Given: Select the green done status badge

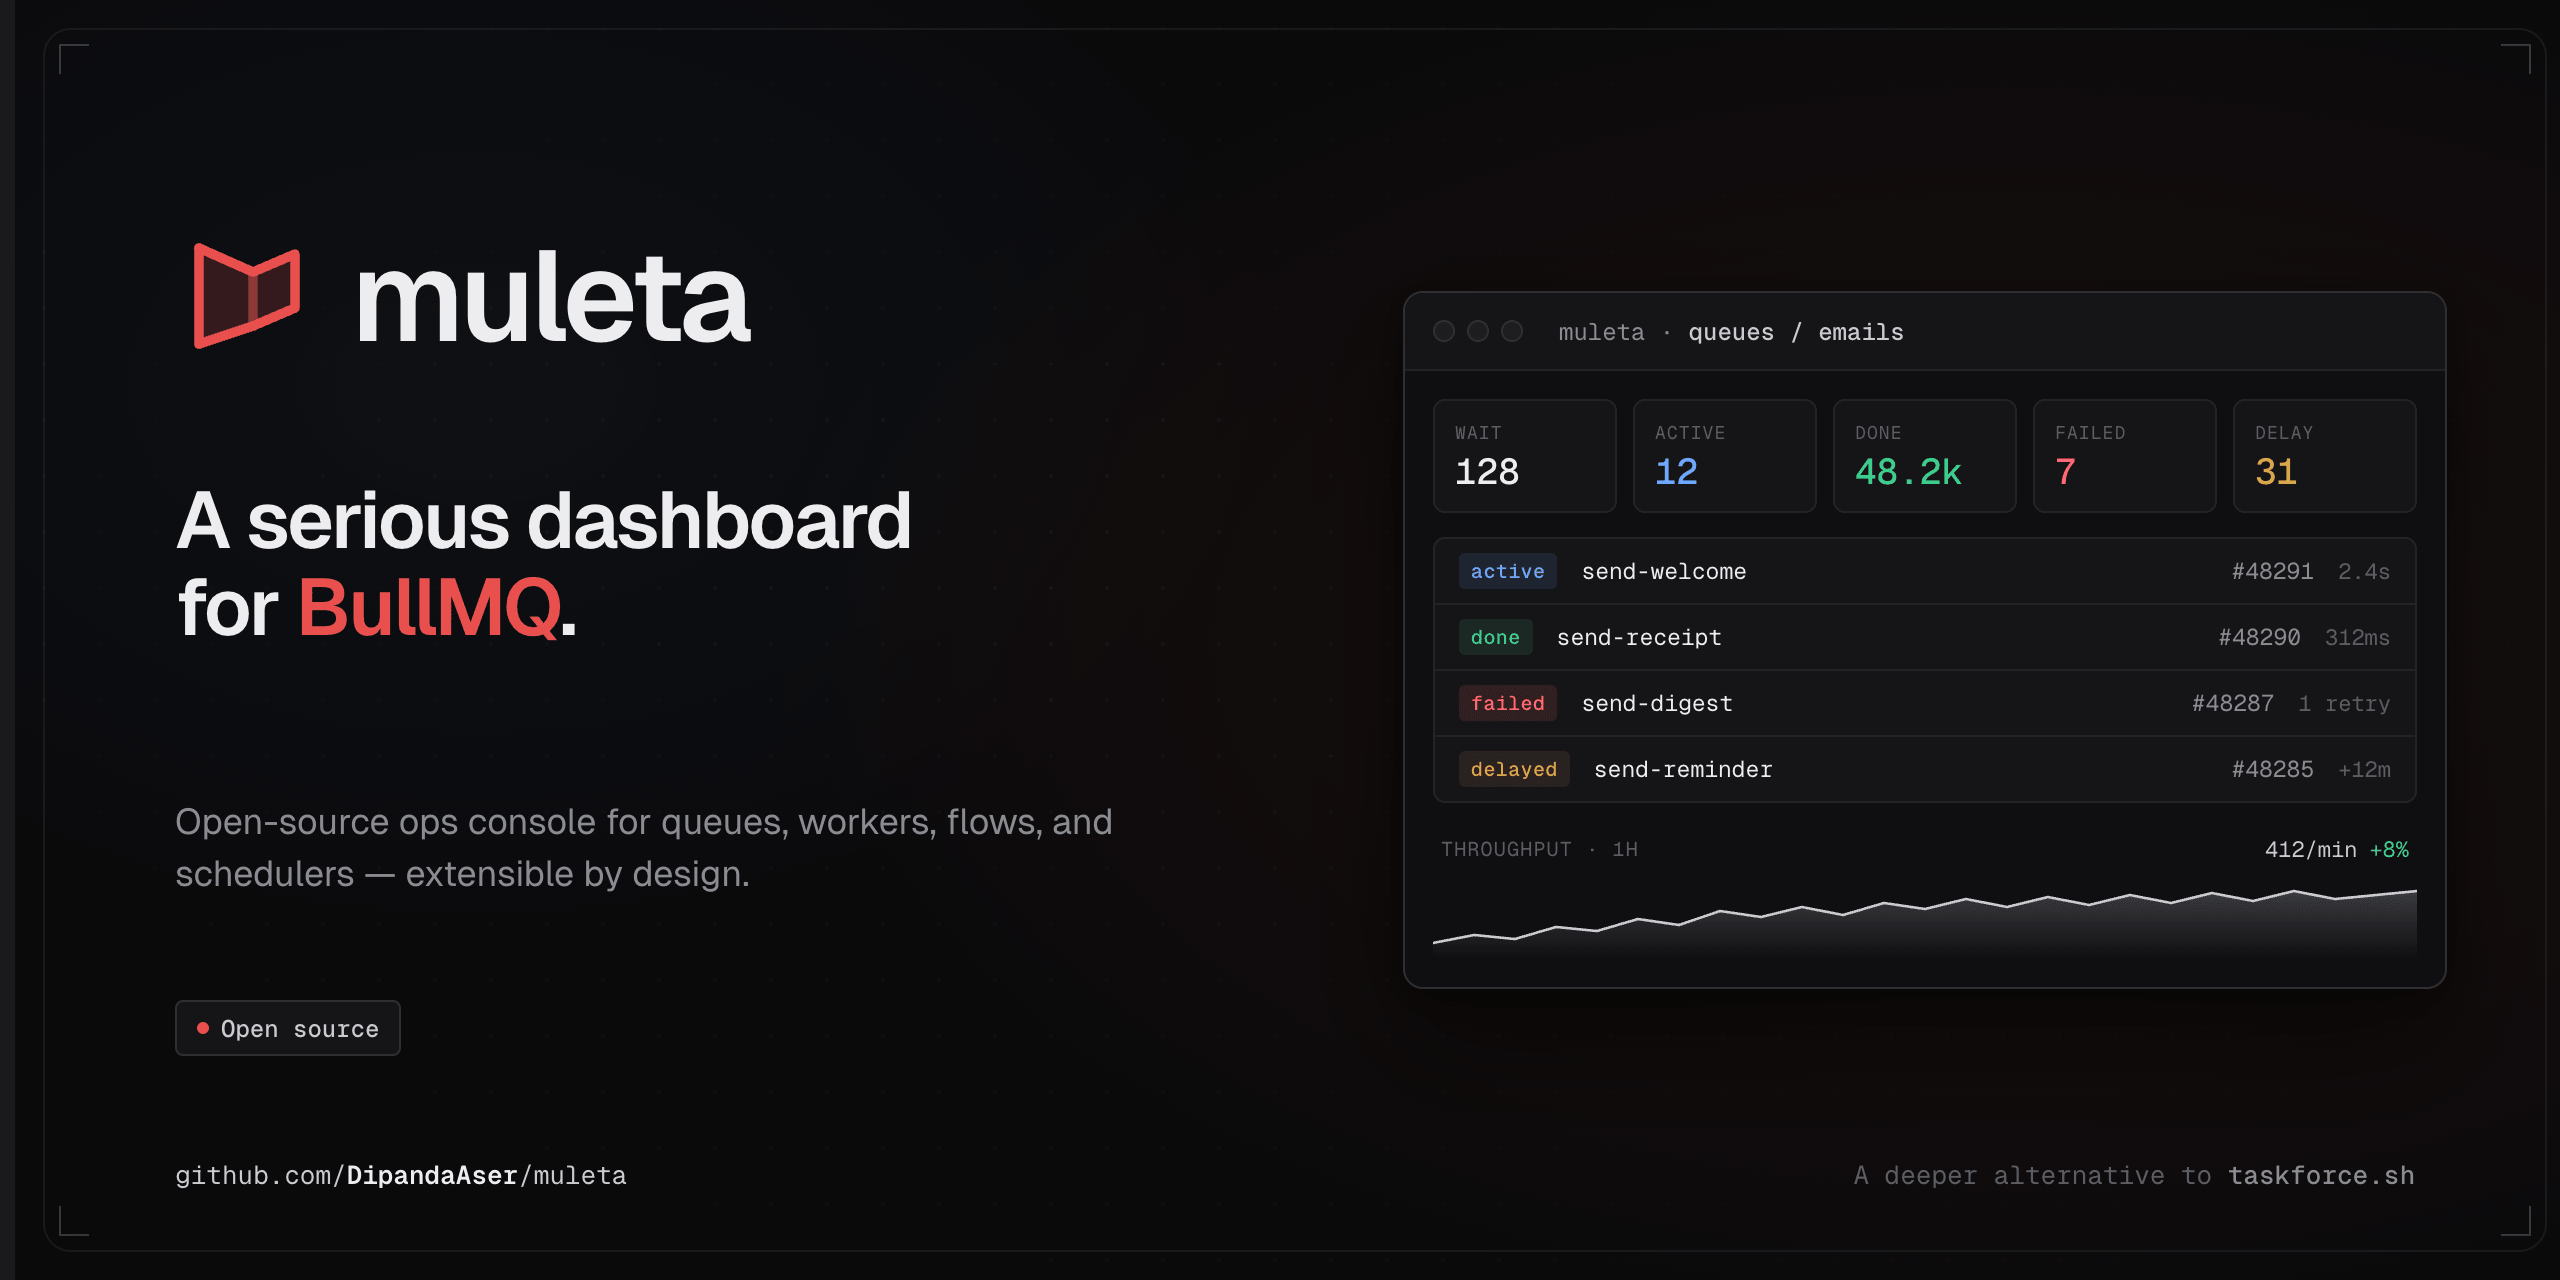Looking at the screenshot, I should (x=1495, y=637).
